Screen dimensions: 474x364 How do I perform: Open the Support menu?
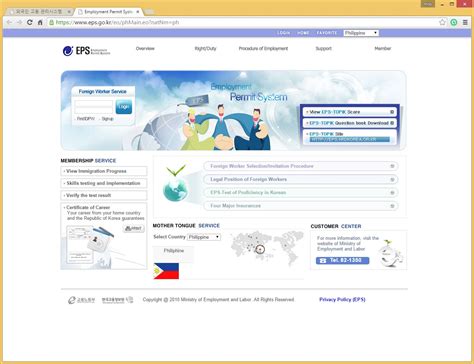click(324, 49)
